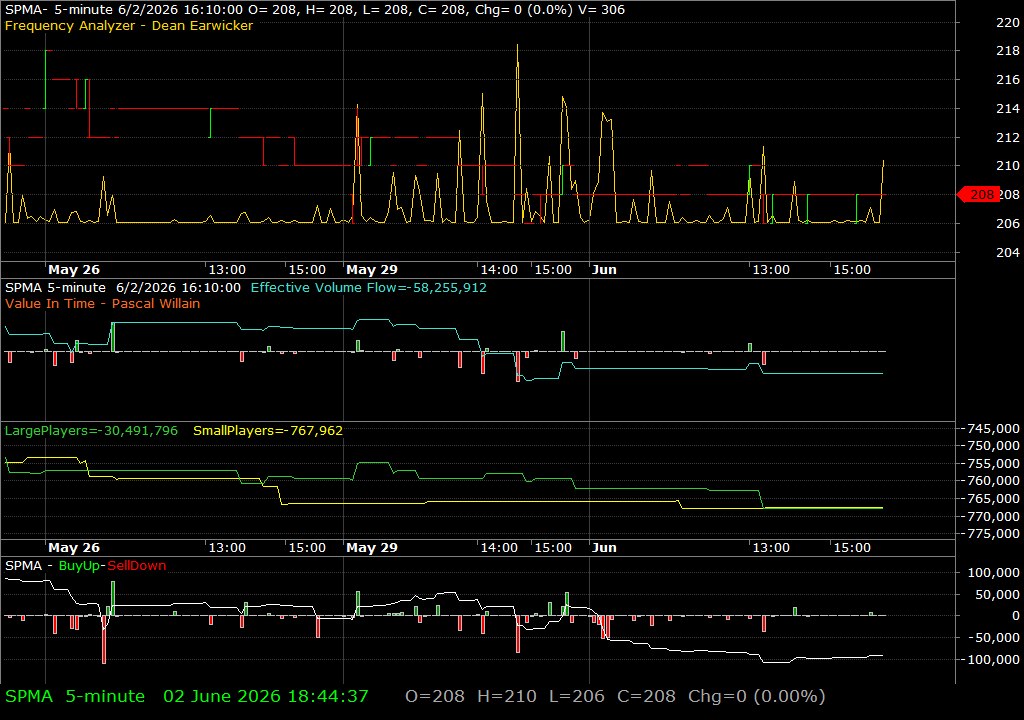Click 'May 29' on lower time axis
This screenshot has width=1024, height=720.
coord(372,548)
